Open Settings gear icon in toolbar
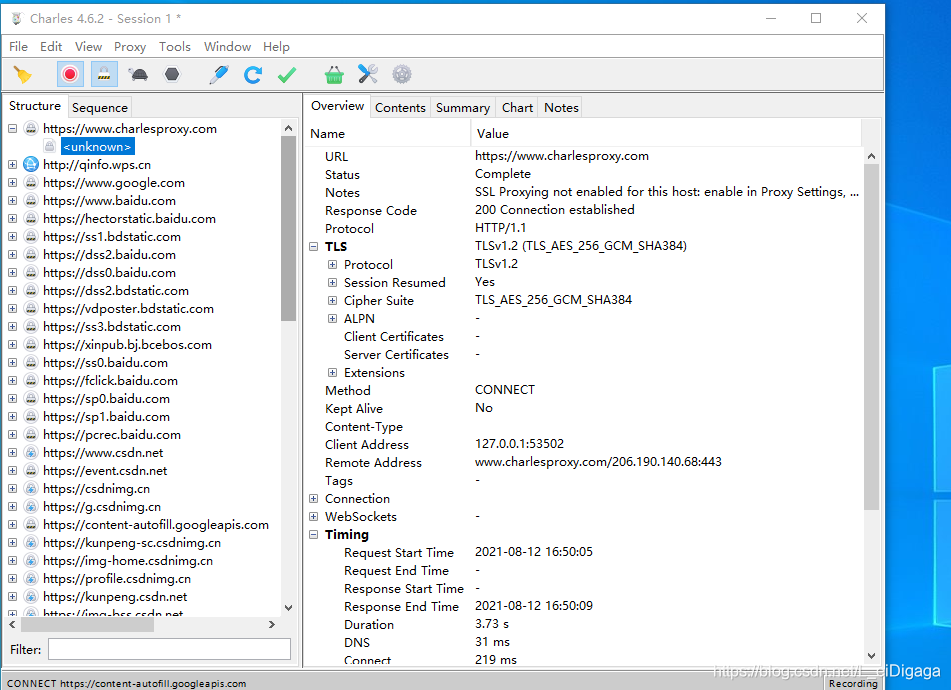 tap(402, 75)
